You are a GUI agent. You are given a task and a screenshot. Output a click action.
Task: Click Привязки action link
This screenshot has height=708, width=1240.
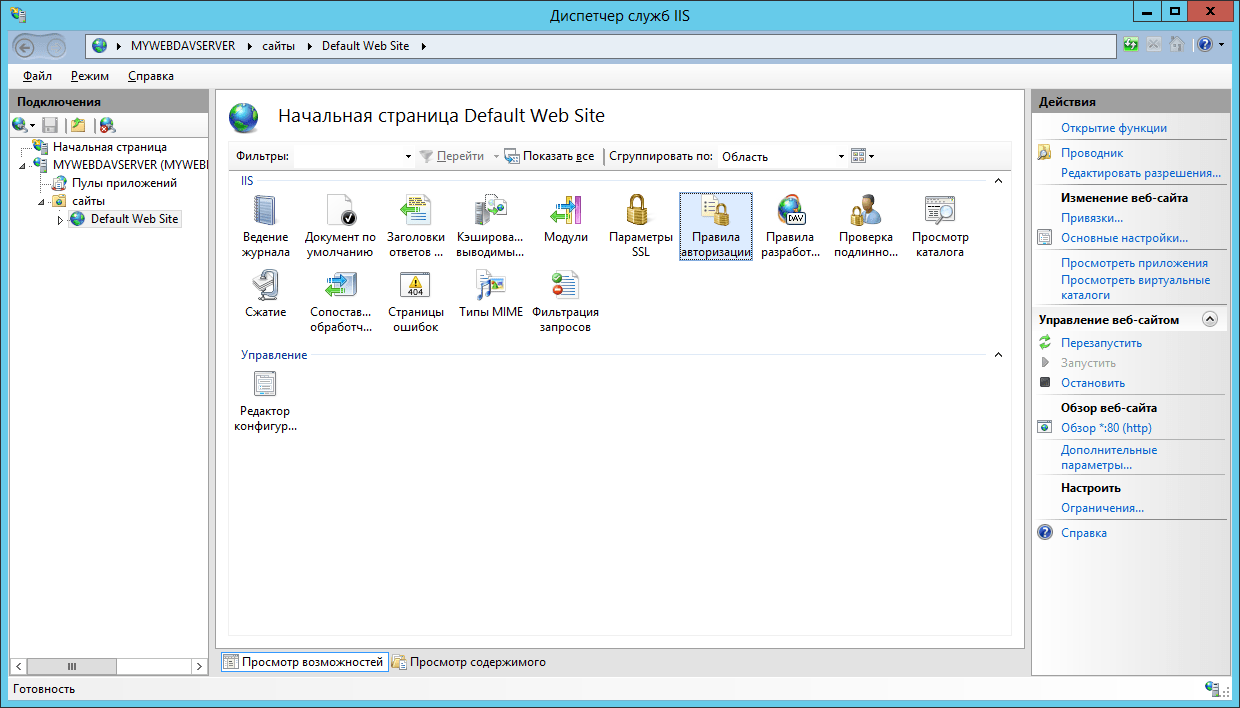click(1092, 218)
